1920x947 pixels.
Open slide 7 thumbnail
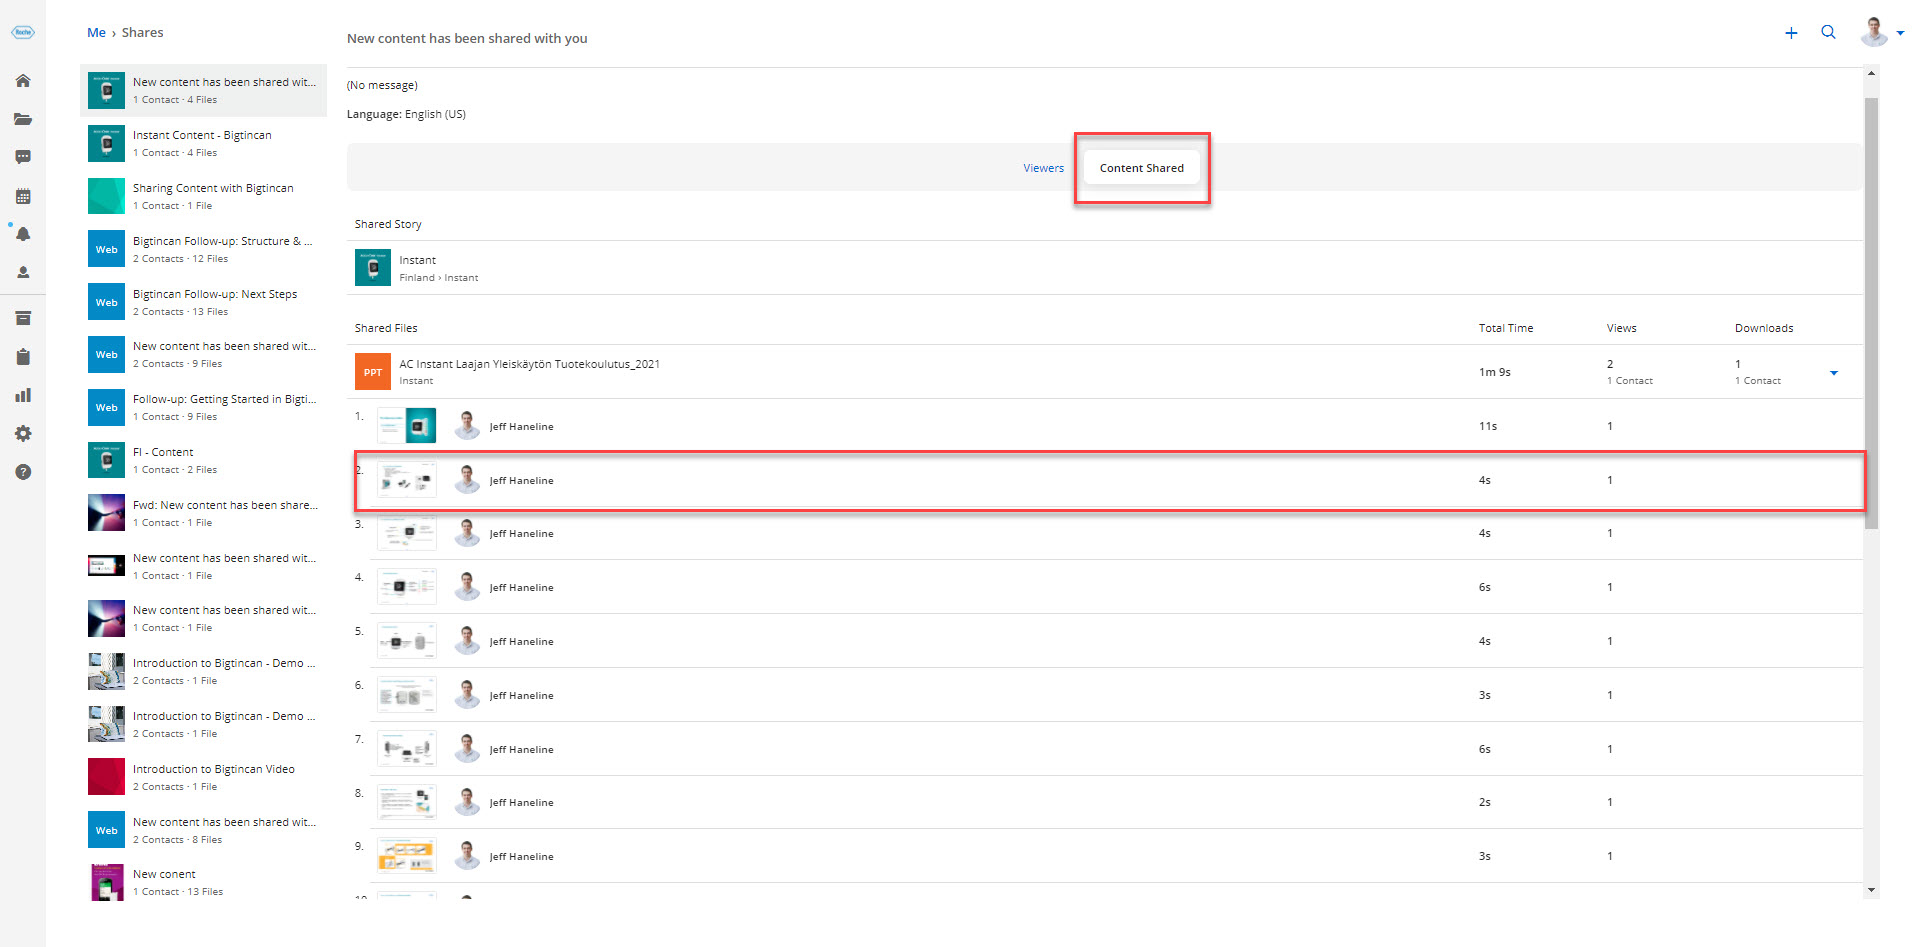coord(406,749)
